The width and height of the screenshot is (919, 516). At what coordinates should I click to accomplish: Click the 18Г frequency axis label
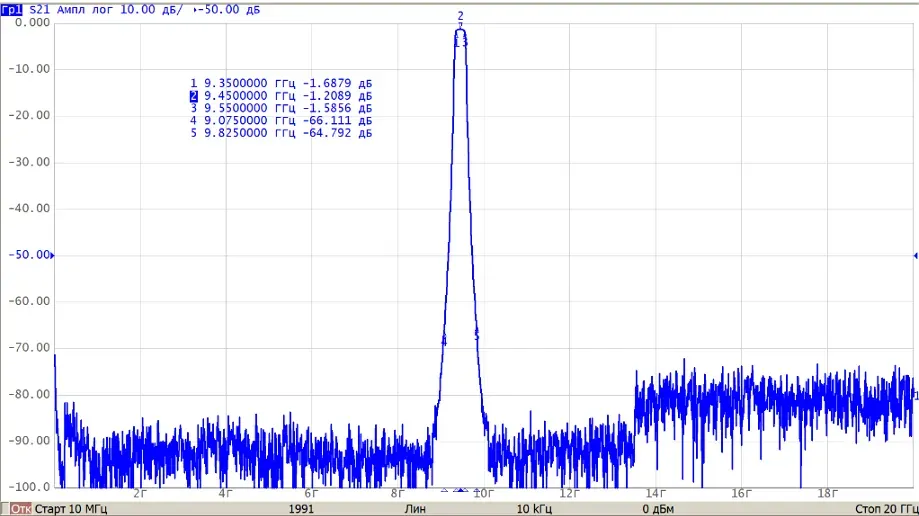827,493
